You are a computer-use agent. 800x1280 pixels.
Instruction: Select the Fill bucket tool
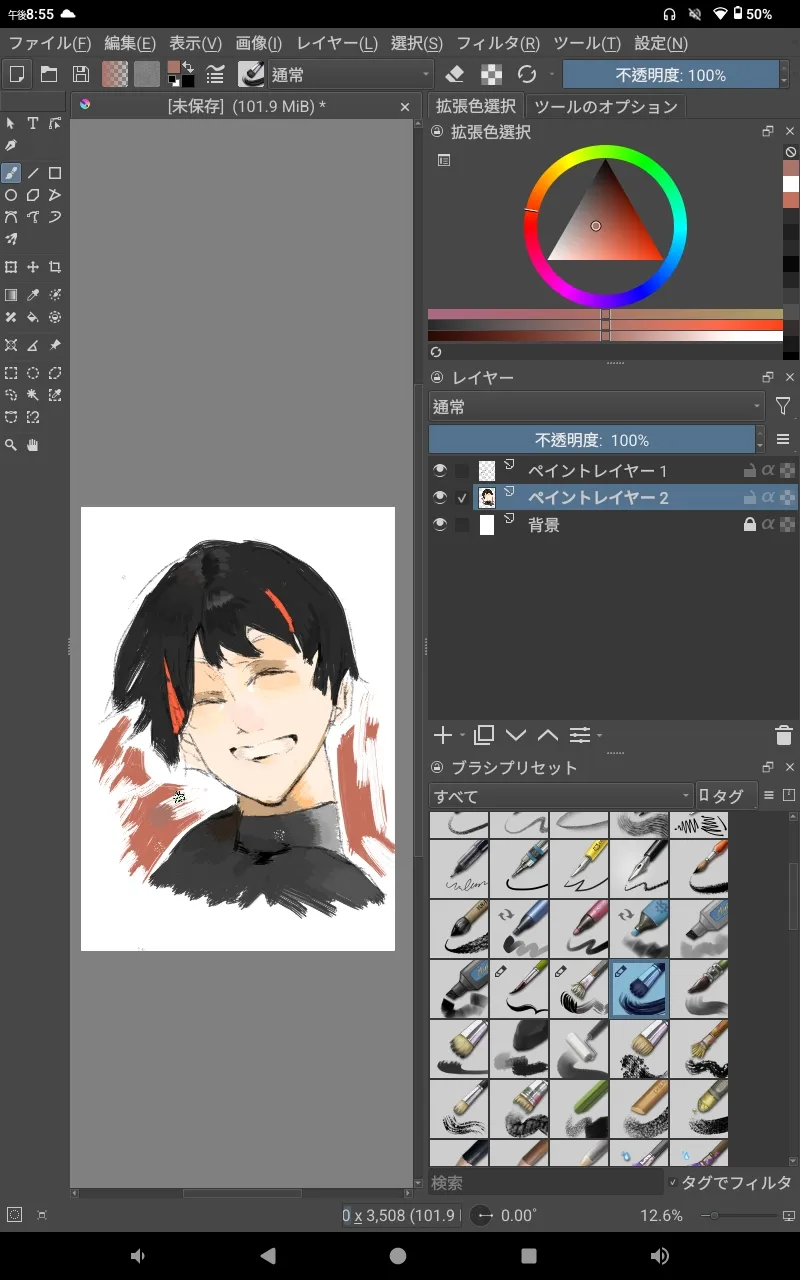point(33,317)
